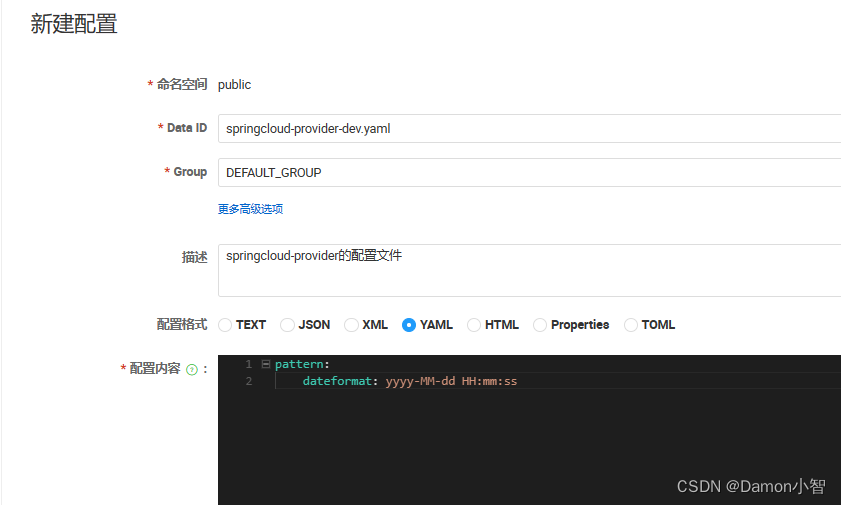Click the help icon beside 配置内容
The height and width of the screenshot is (505, 841).
pyautogui.click(x=192, y=369)
